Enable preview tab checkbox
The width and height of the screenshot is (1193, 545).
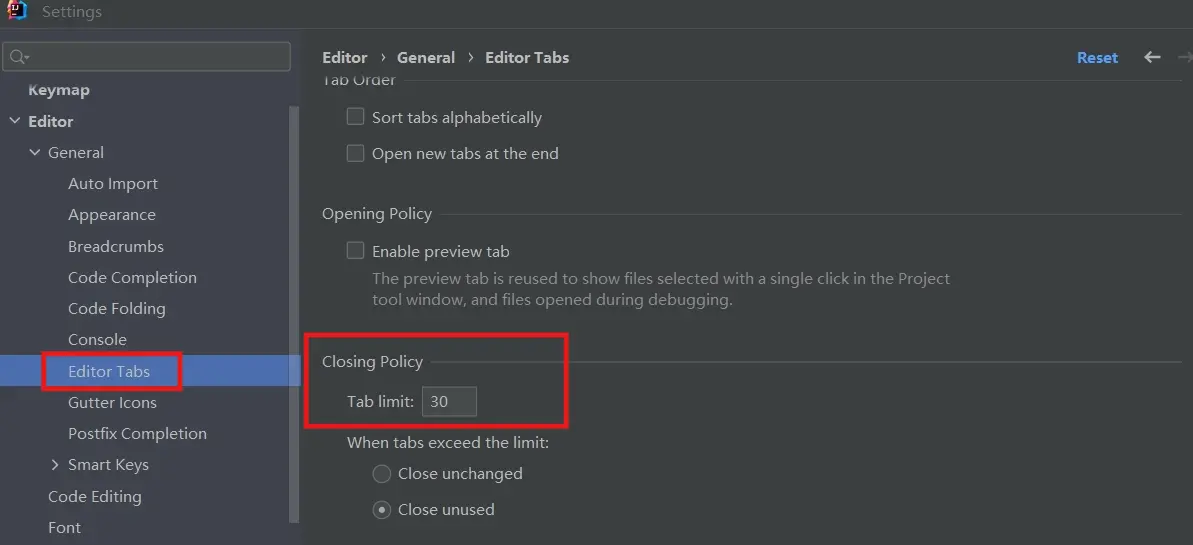coord(355,250)
